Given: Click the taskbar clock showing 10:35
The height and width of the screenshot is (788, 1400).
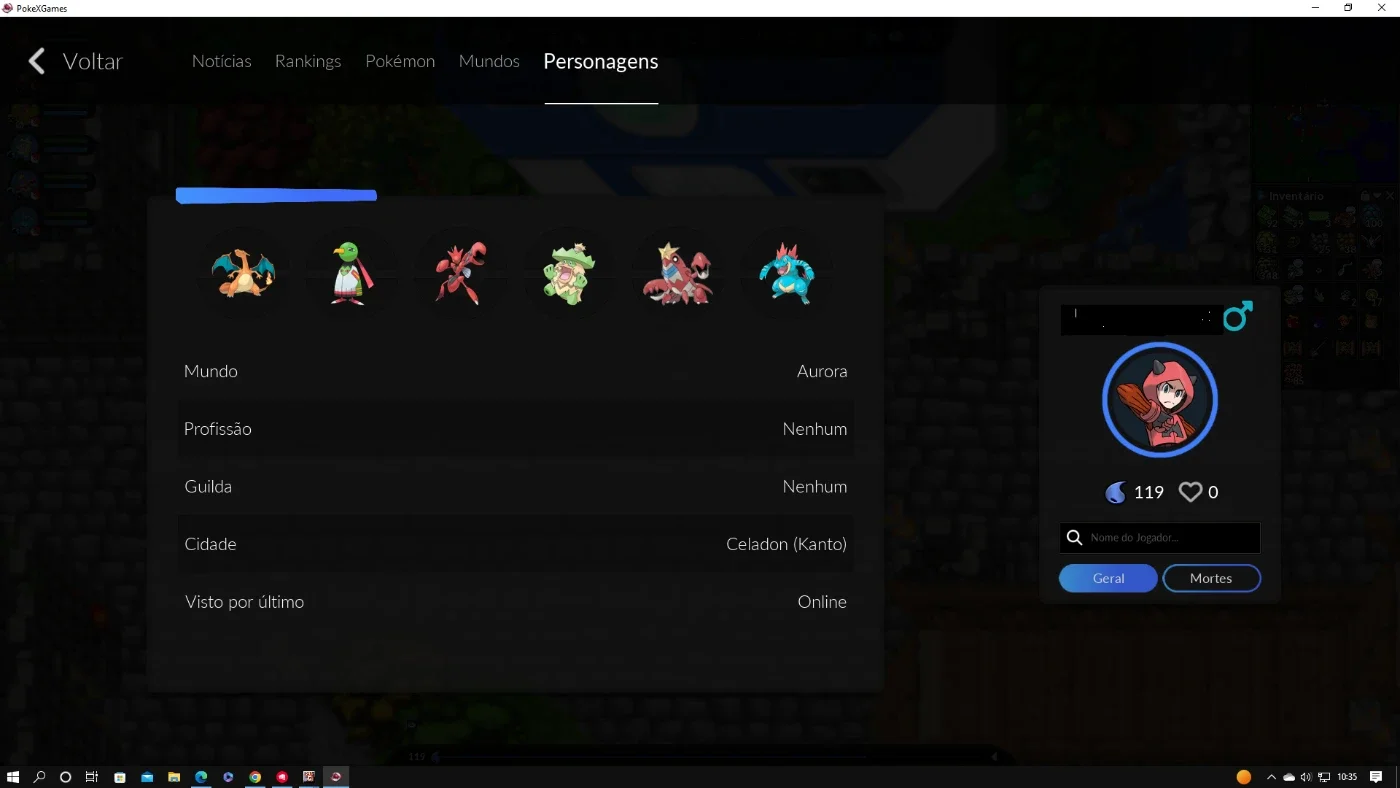Looking at the screenshot, I should [1347, 777].
